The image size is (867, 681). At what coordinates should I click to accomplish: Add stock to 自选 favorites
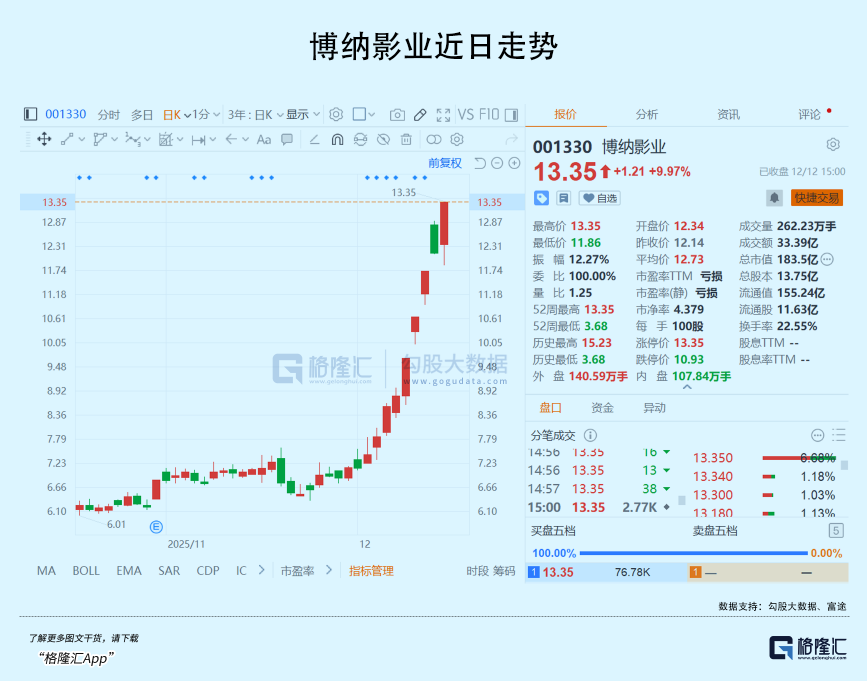tap(600, 198)
